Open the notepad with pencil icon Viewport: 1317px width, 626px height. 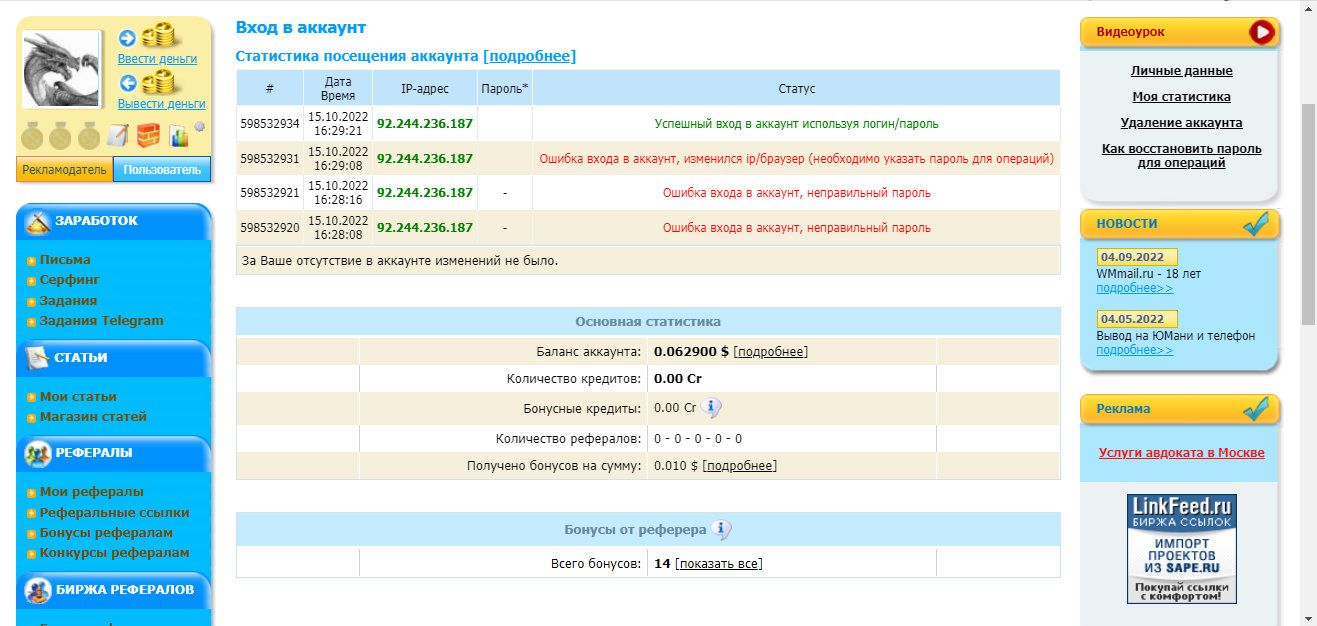pos(119,135)
